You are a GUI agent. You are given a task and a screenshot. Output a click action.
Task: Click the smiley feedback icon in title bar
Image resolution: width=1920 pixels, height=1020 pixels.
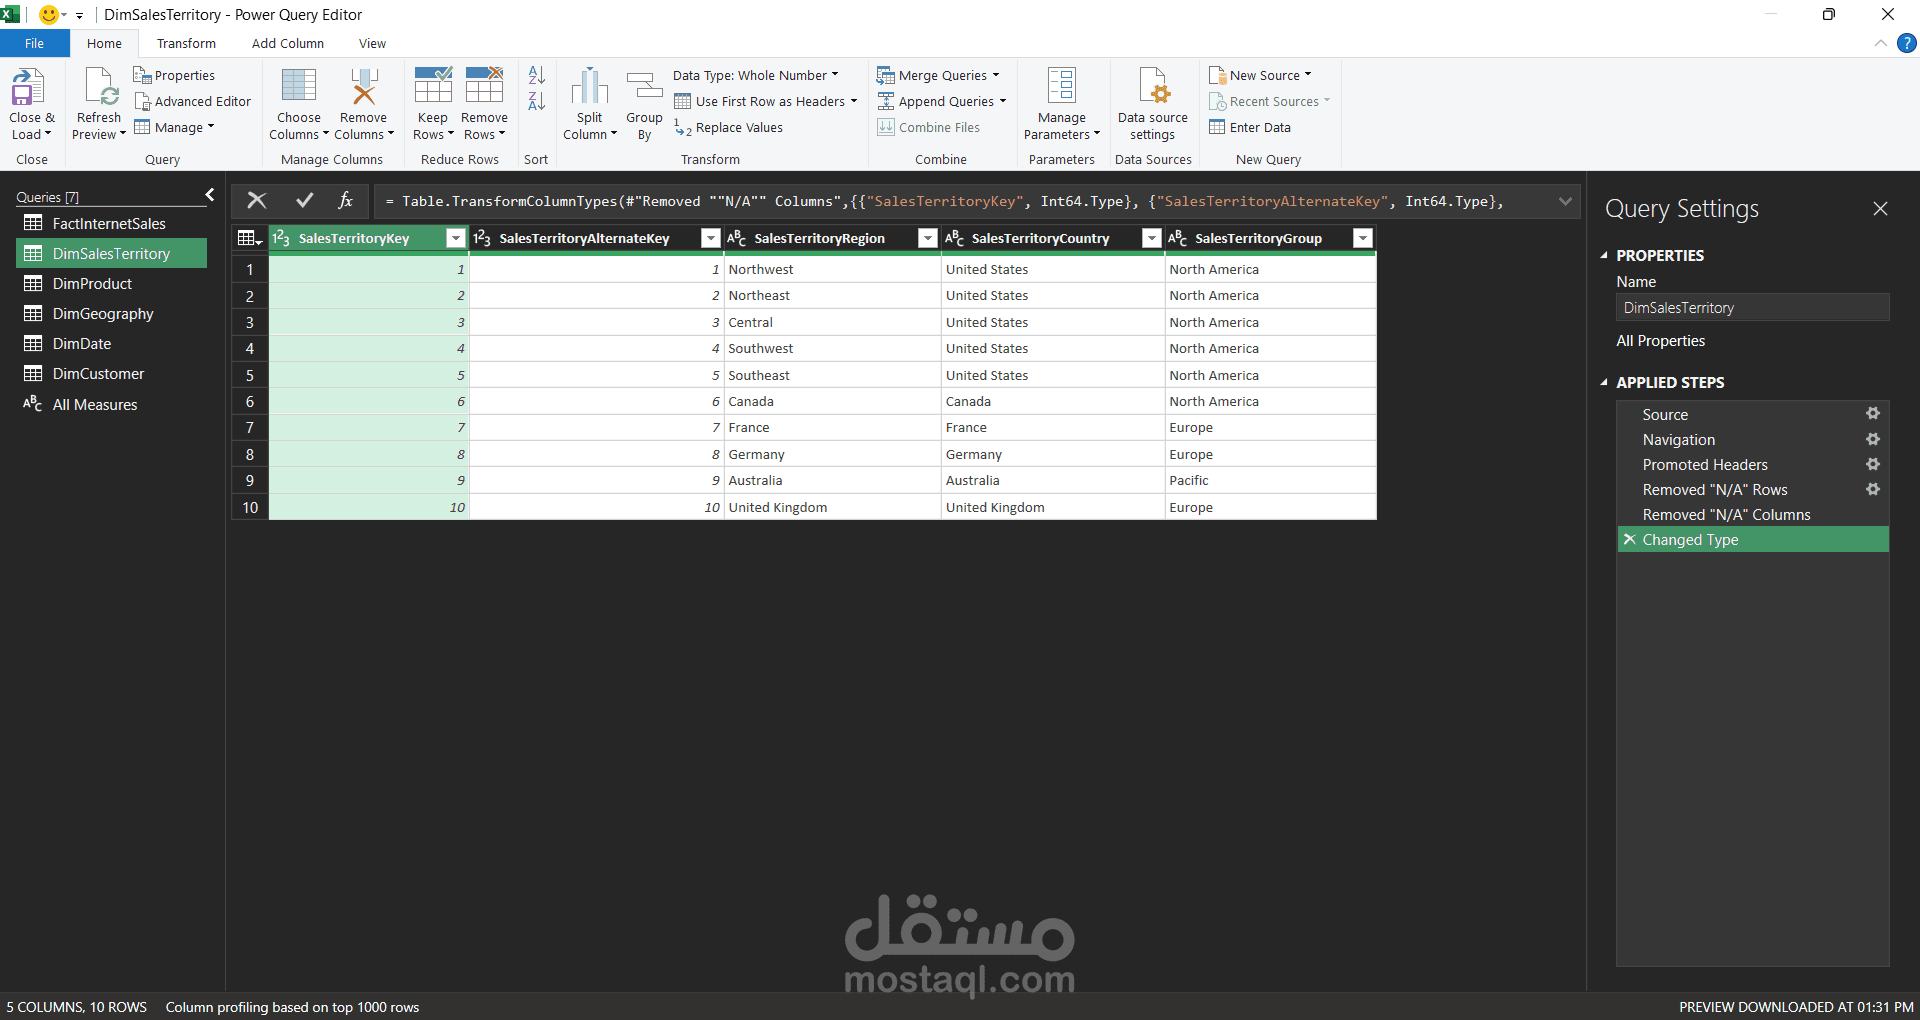(48, 14)
